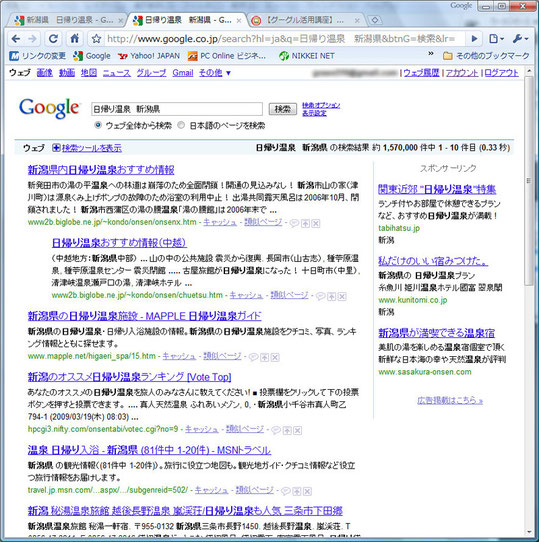The width and height of the screenshot is (539, 542).
Task: Remove the mapple.net result
Action: 275,357
